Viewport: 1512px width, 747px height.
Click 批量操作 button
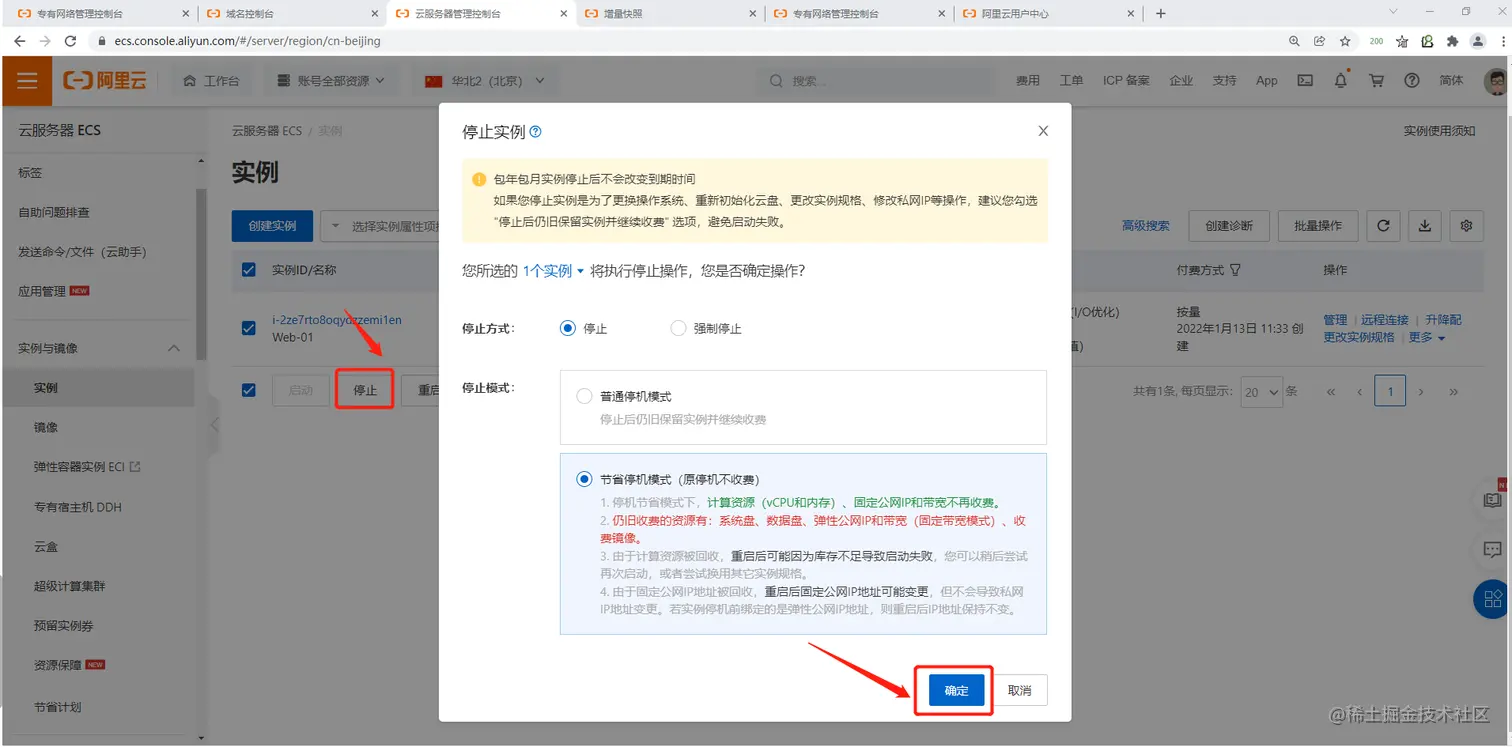point(1318,226)
